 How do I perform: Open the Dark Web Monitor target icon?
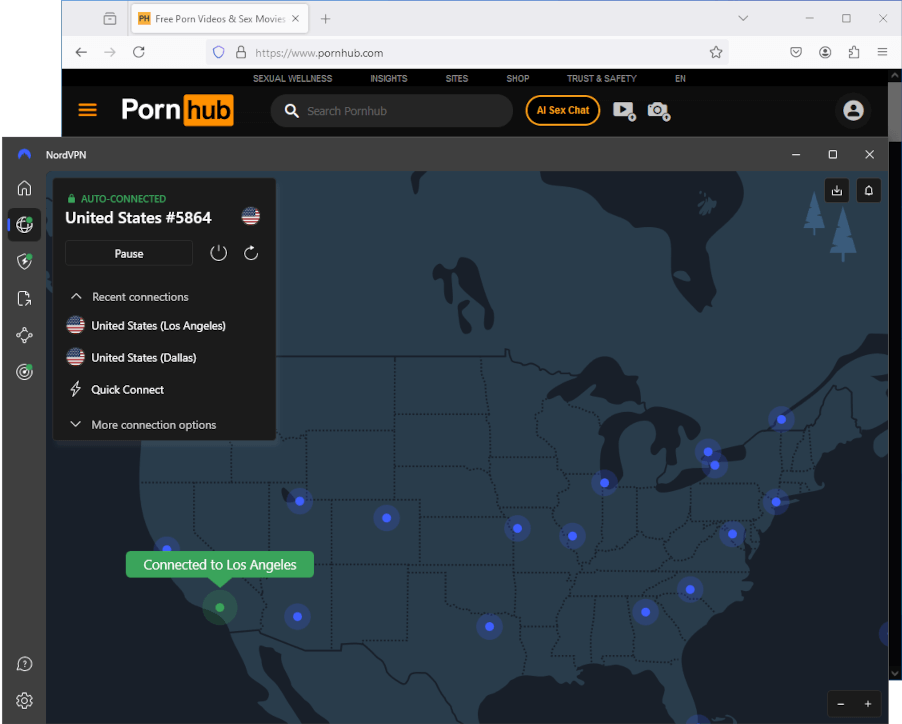[24, 371]
